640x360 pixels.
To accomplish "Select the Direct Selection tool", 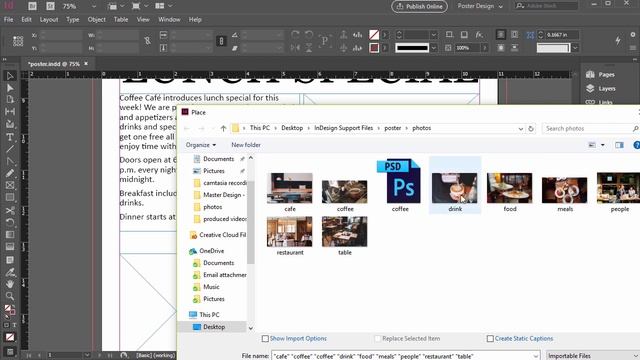I will click(10, 88).
